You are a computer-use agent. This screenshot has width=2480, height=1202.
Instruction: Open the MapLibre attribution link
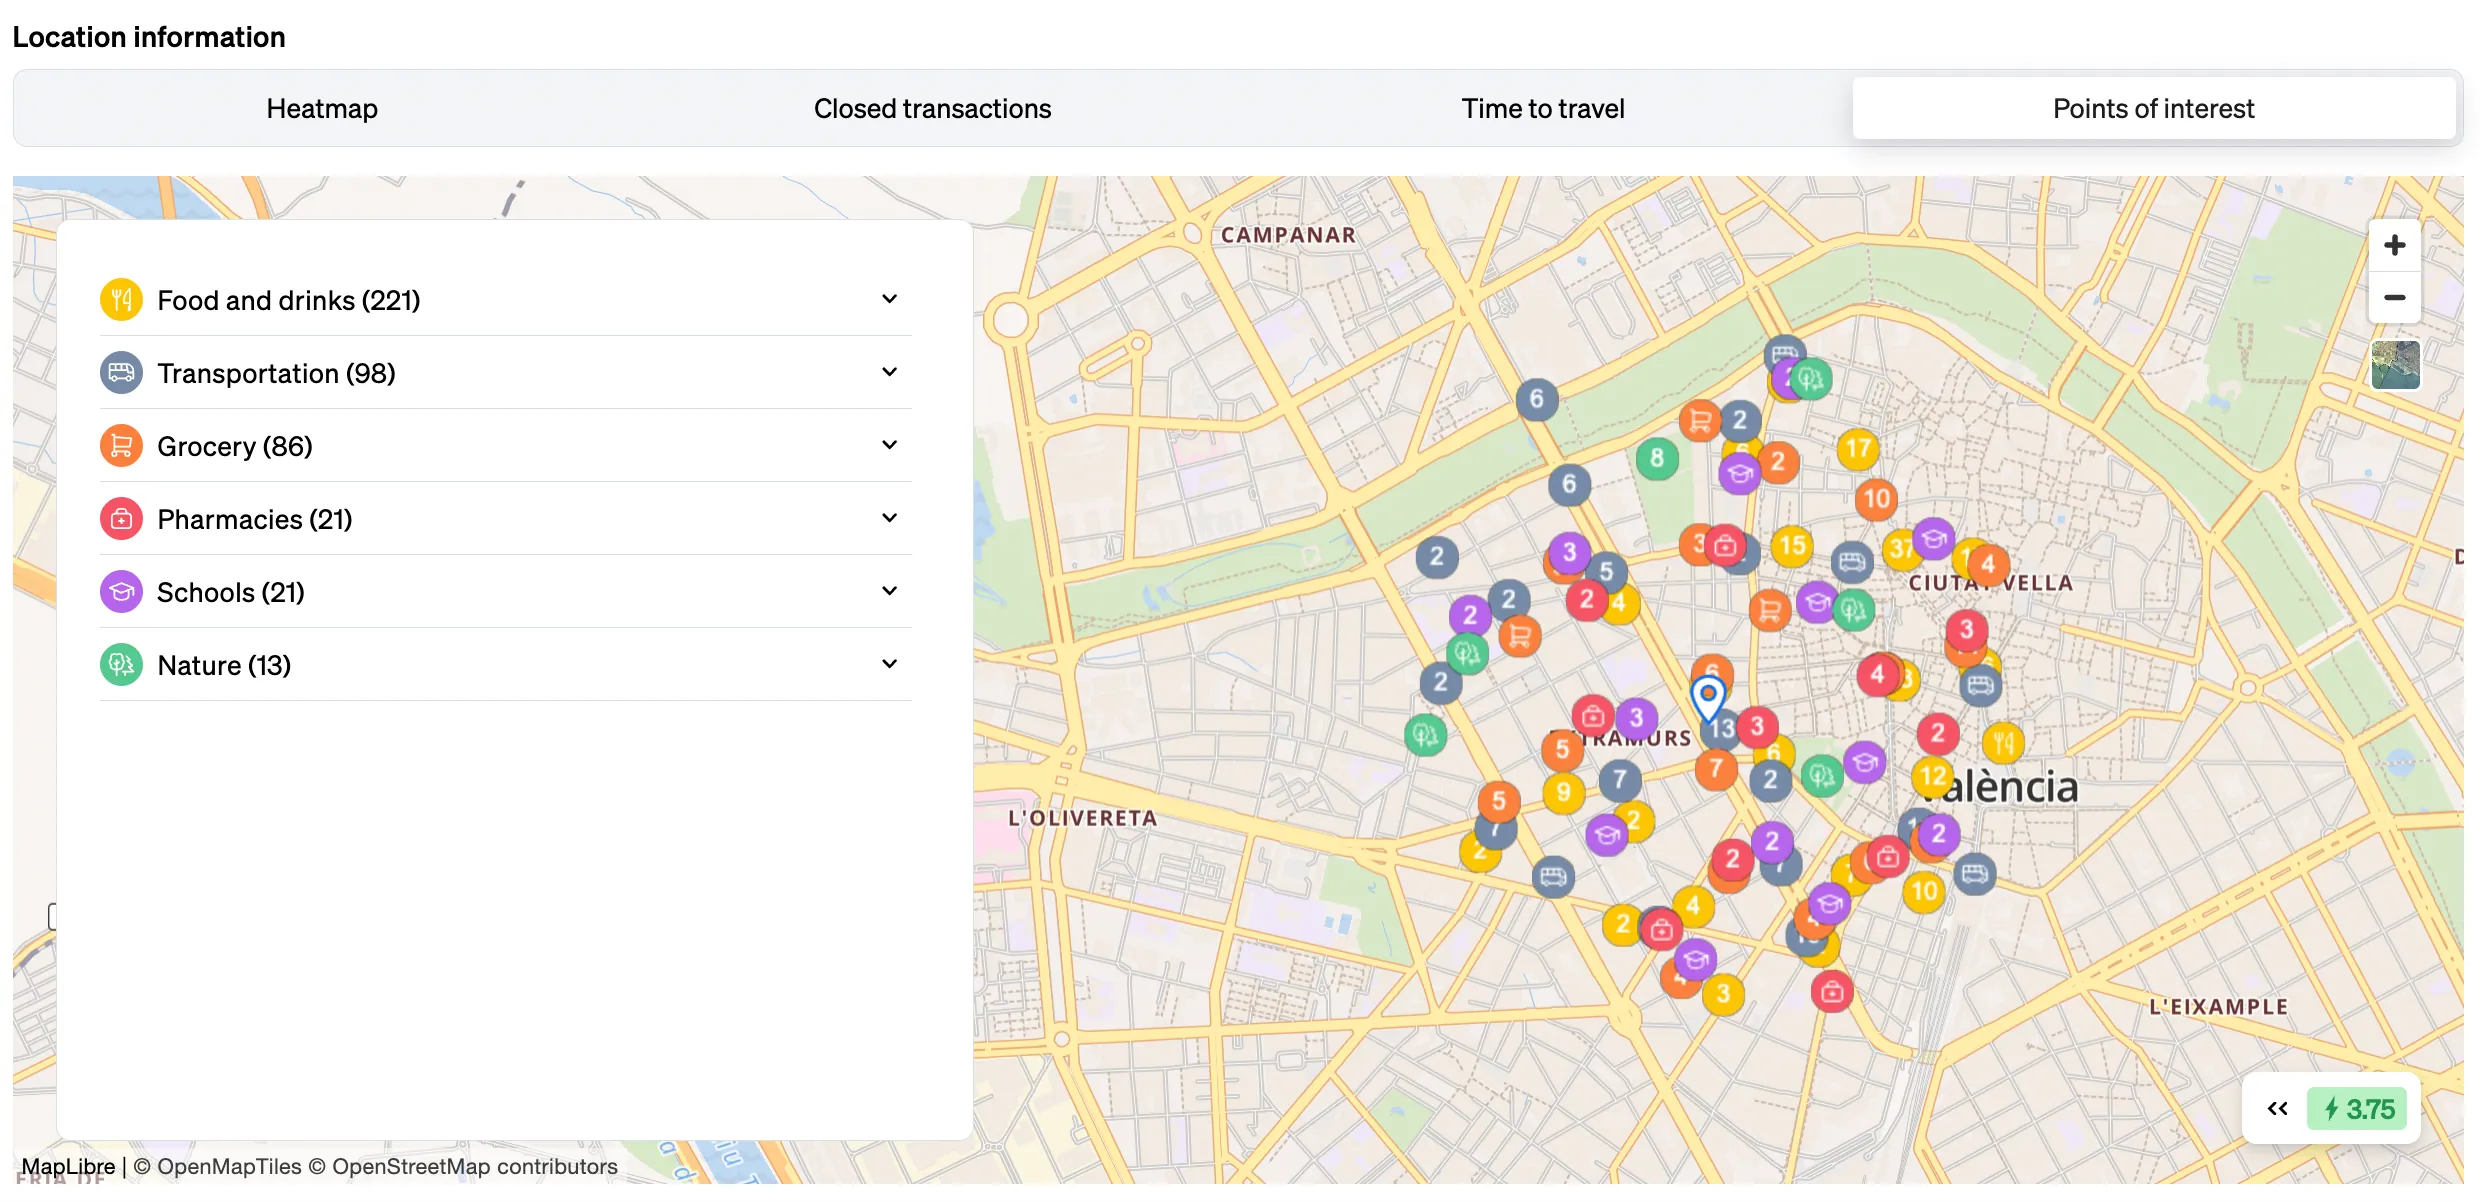(x=68, y=1167)
